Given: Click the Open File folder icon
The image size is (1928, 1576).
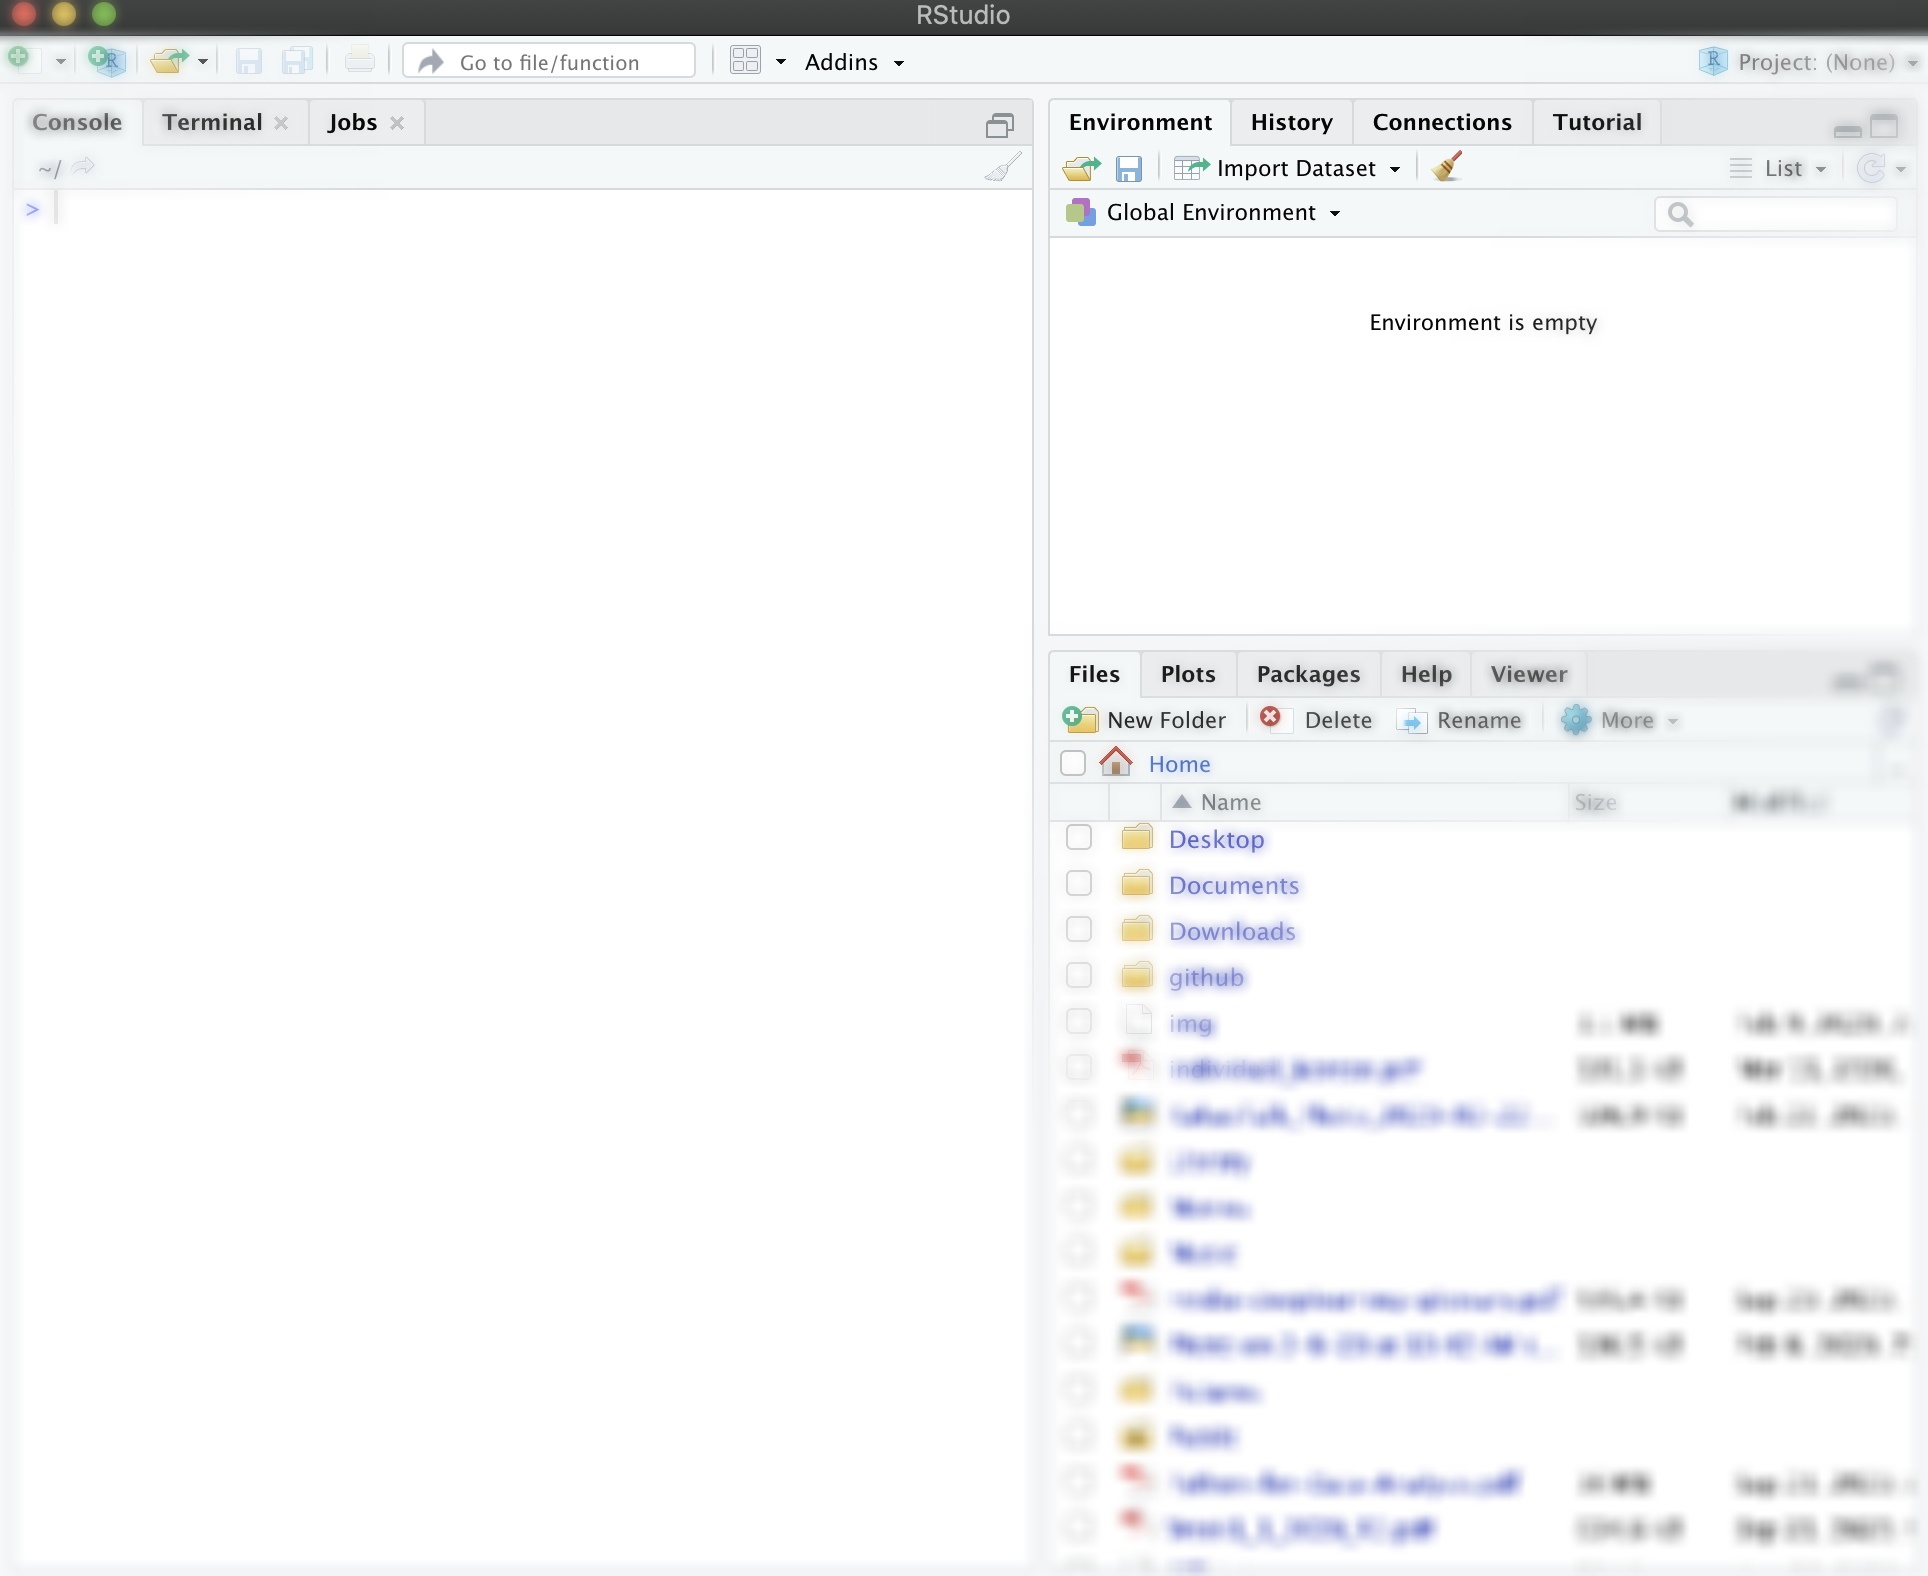Looking at the screenshot, I should [169, 62].
